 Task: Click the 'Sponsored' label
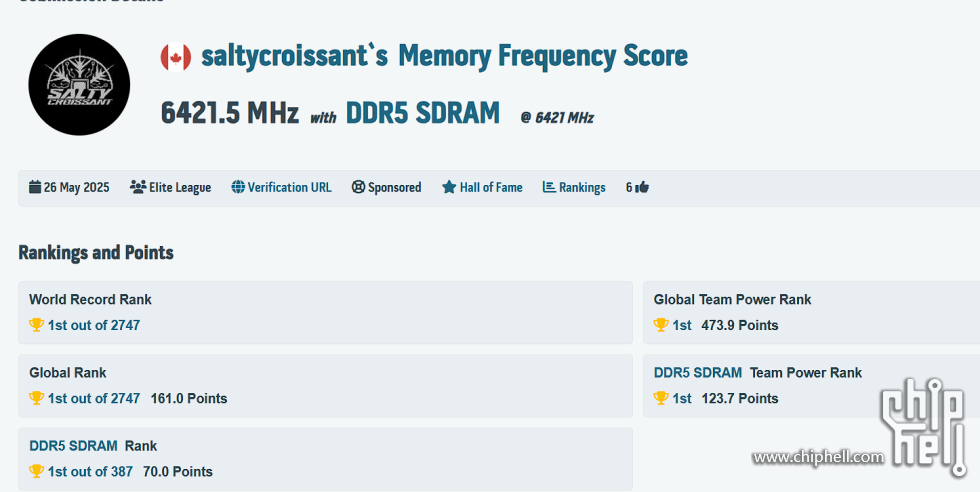394,188
